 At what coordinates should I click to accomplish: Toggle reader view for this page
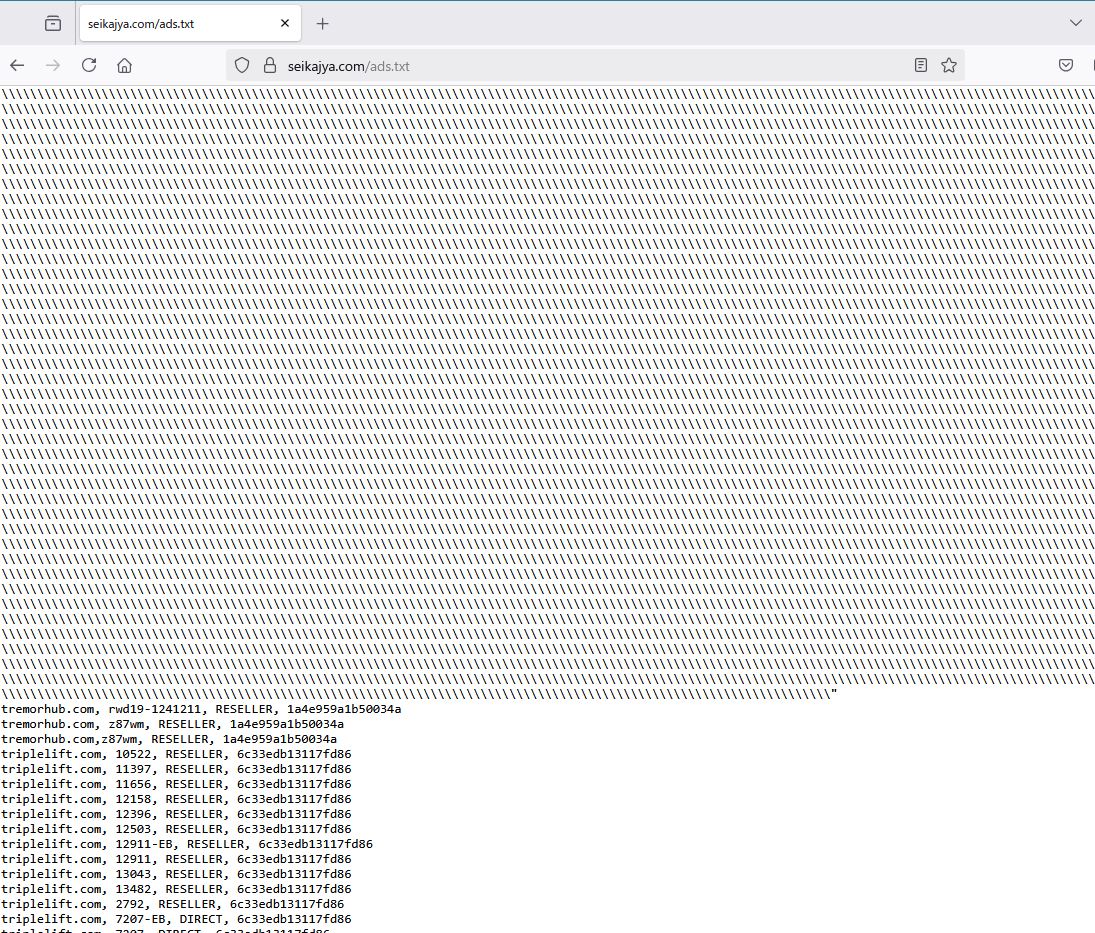point(921,66)
